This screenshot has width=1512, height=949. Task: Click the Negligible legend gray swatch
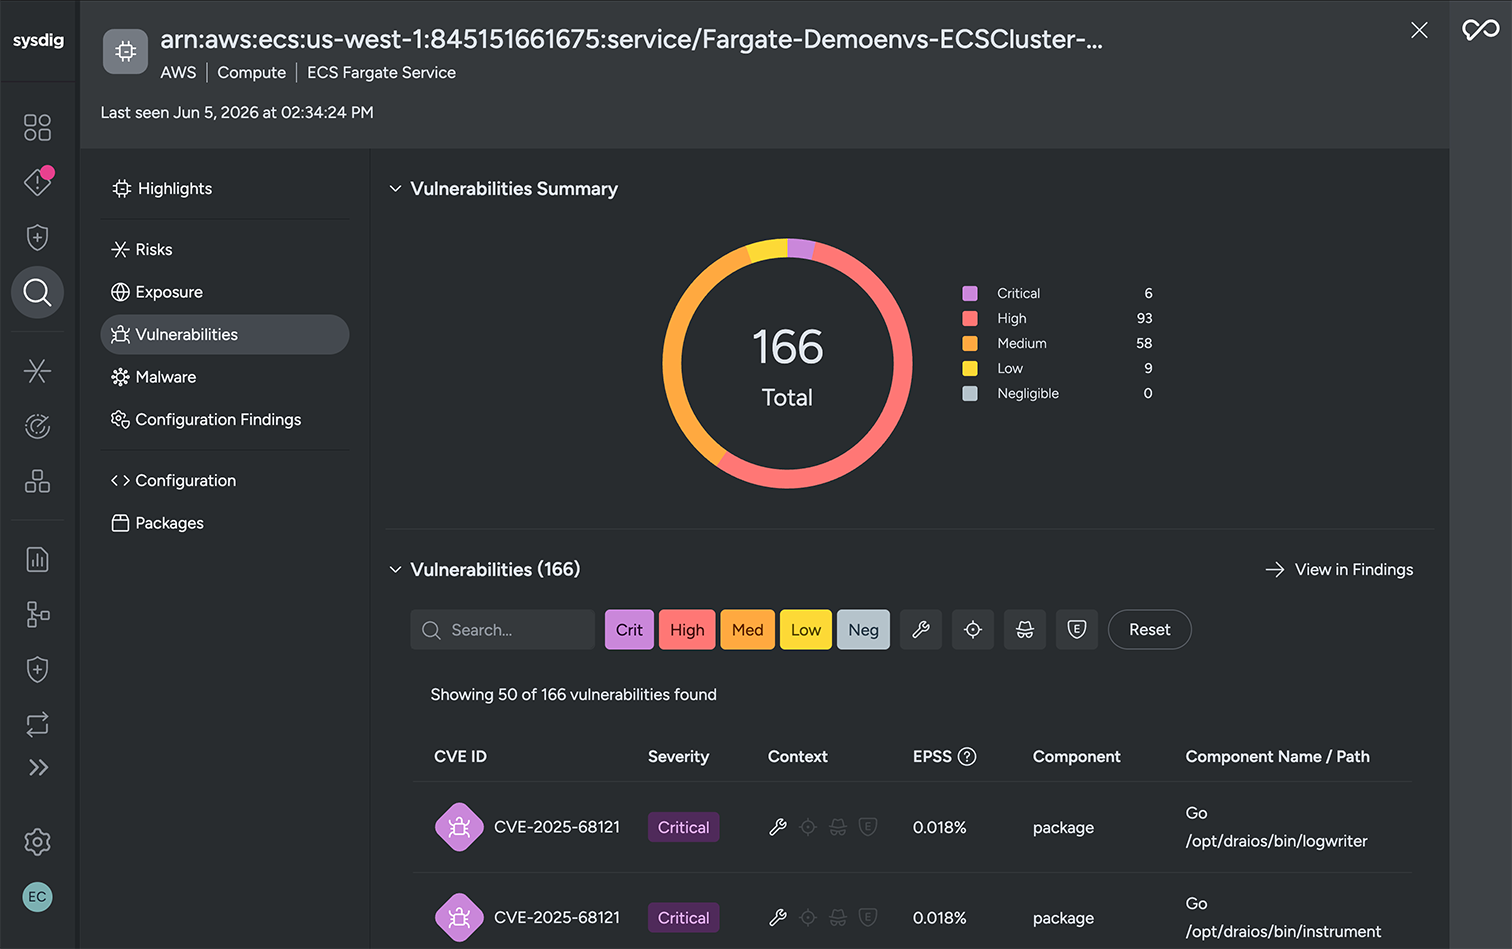point(970,393)
